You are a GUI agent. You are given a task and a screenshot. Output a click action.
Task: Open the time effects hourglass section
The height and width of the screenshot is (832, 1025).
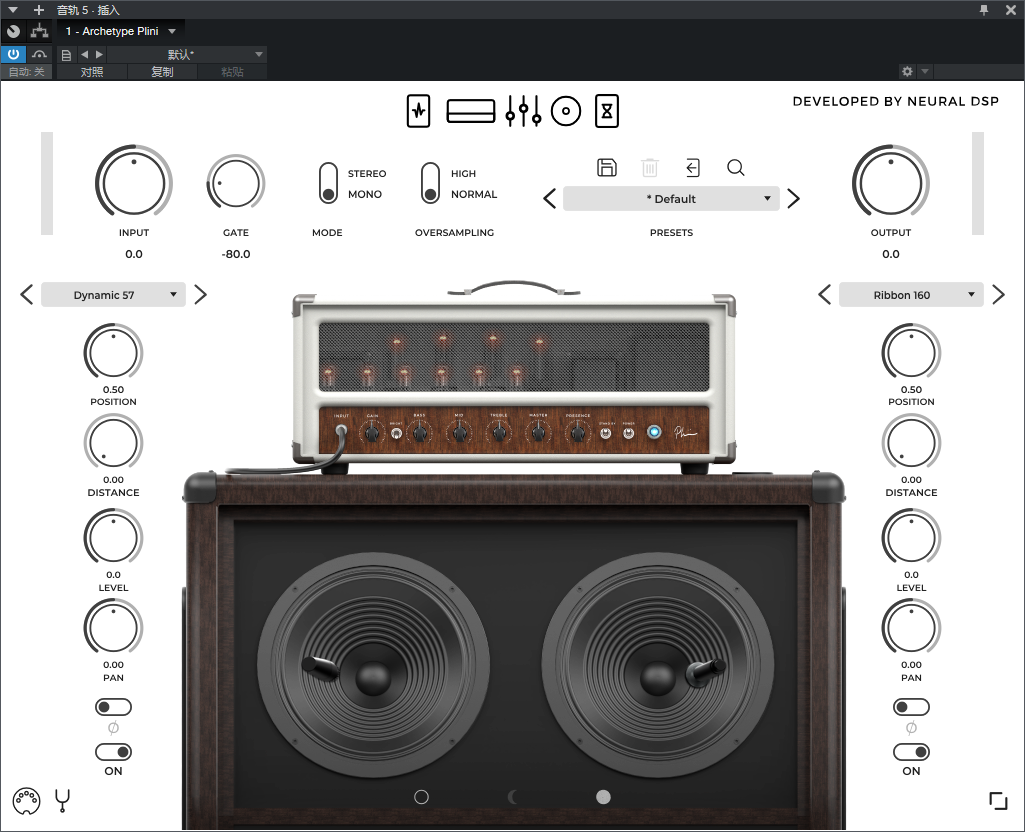pos(607,111)
